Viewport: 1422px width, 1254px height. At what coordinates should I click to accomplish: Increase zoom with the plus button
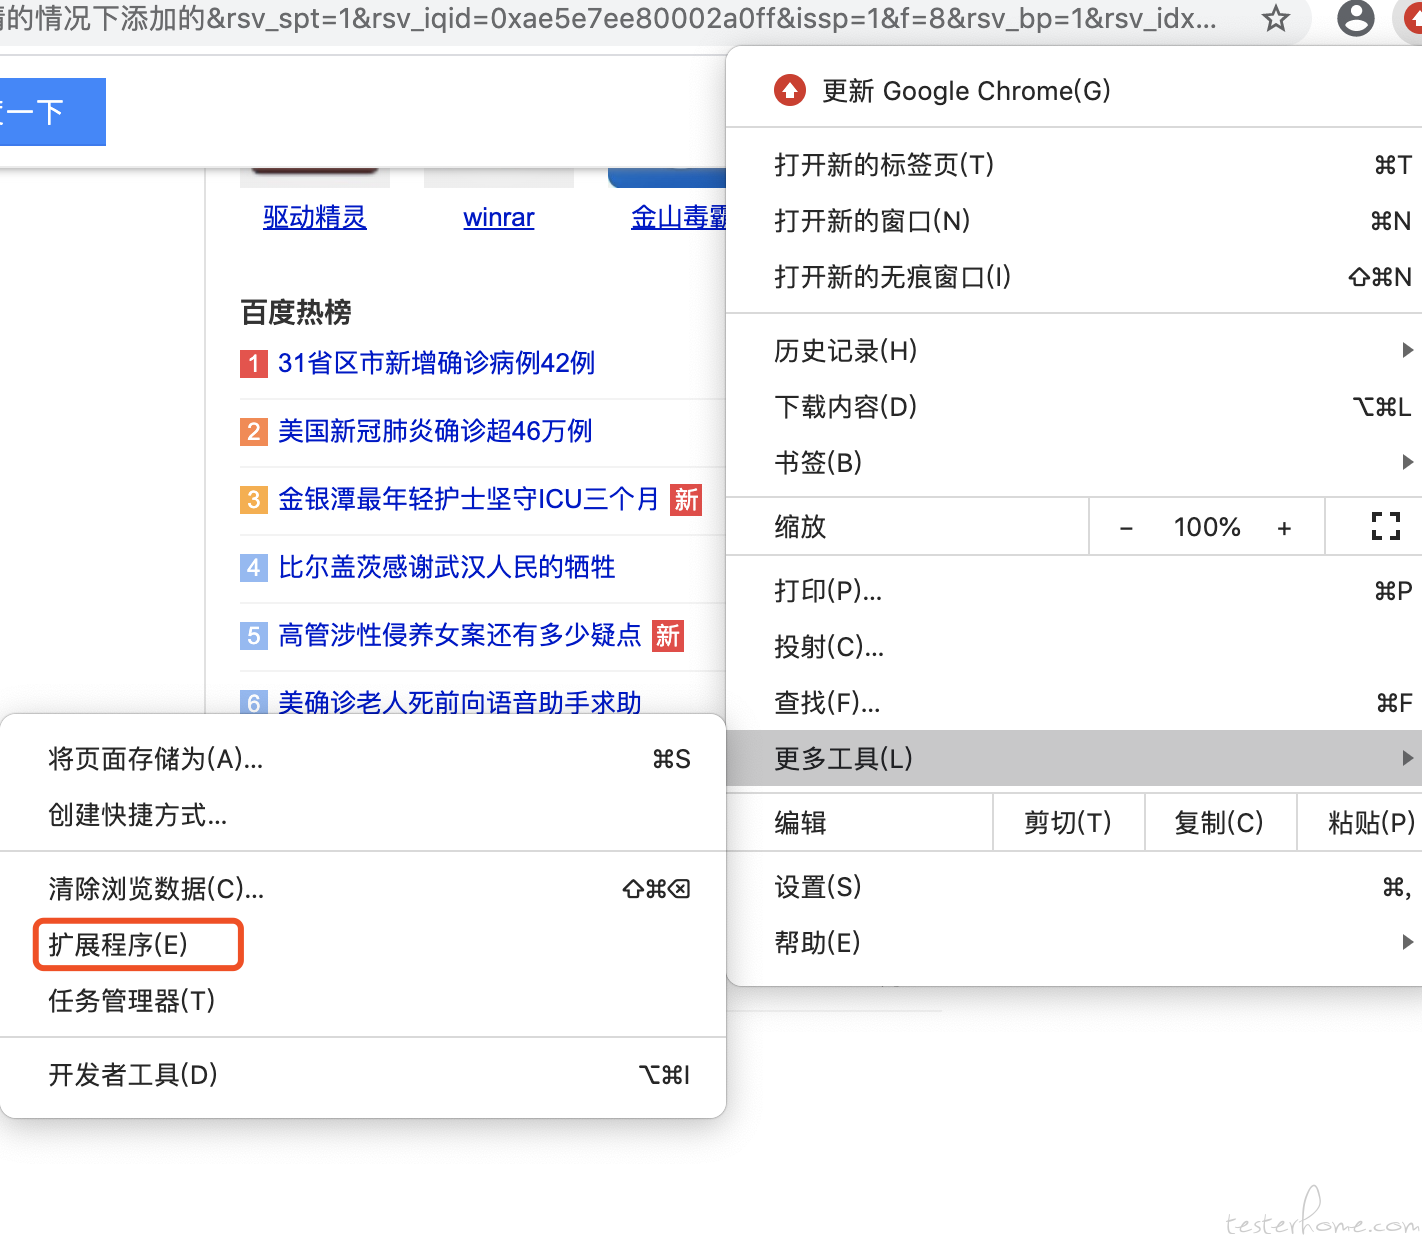tap(1284, 528)
